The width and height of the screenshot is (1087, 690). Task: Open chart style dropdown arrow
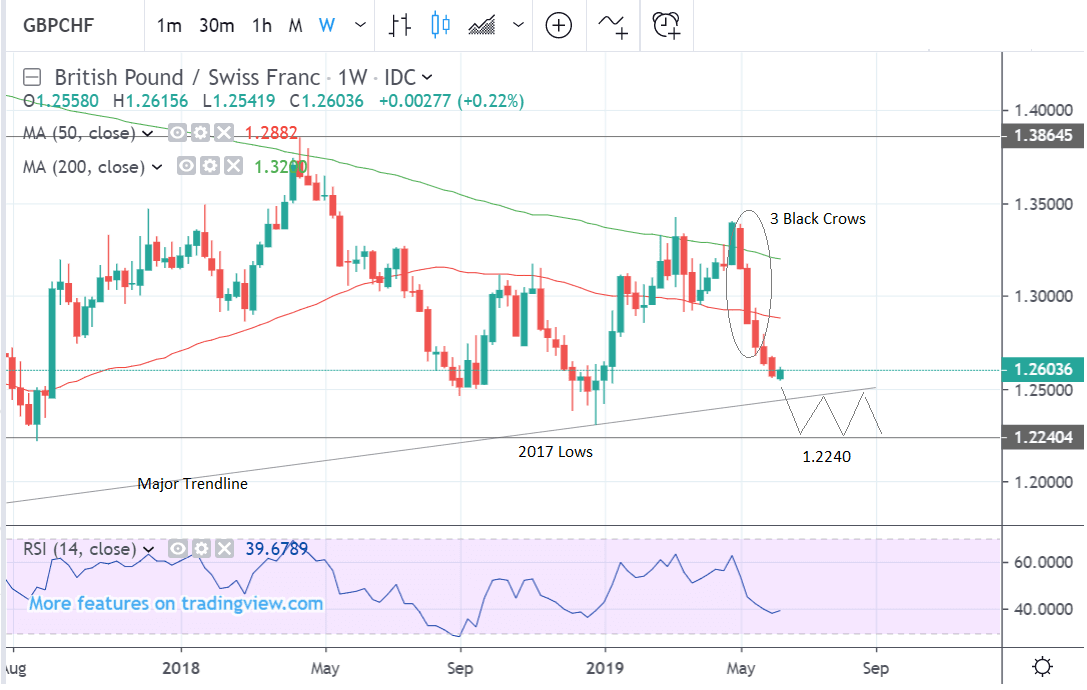coord(520,26)
